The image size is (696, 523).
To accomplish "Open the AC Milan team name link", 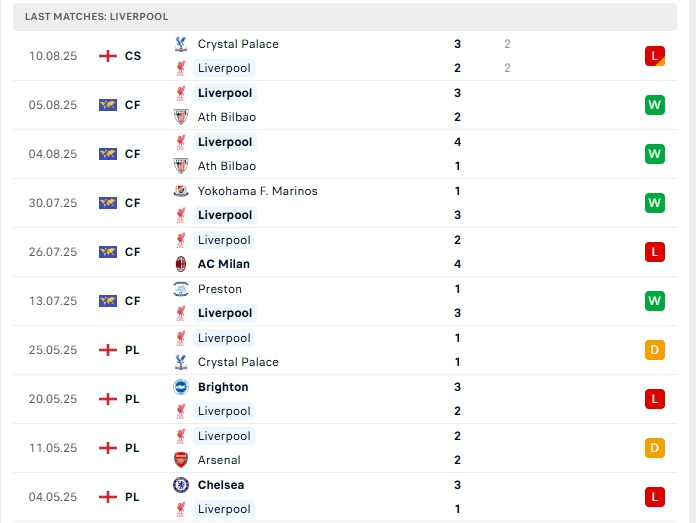I will click(x=224, y=264).
